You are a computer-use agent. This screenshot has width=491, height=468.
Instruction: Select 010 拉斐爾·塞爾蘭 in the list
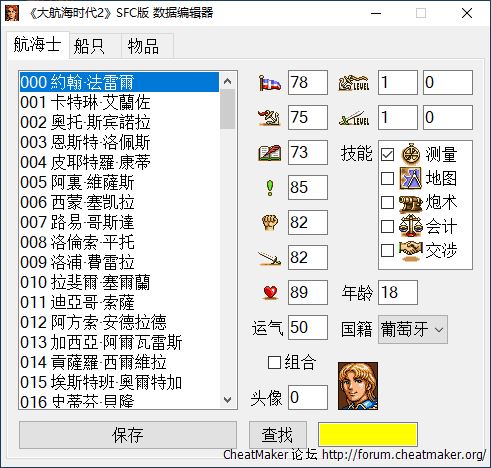pyautogui.click(x=119, y=282)
